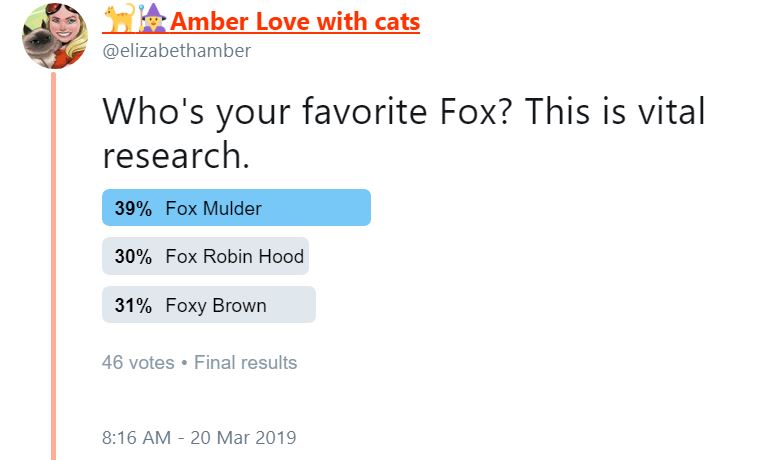This screenshot has height=460, width=765.
Task: Click the cat emoji beside the name
Action: (120, 19)
